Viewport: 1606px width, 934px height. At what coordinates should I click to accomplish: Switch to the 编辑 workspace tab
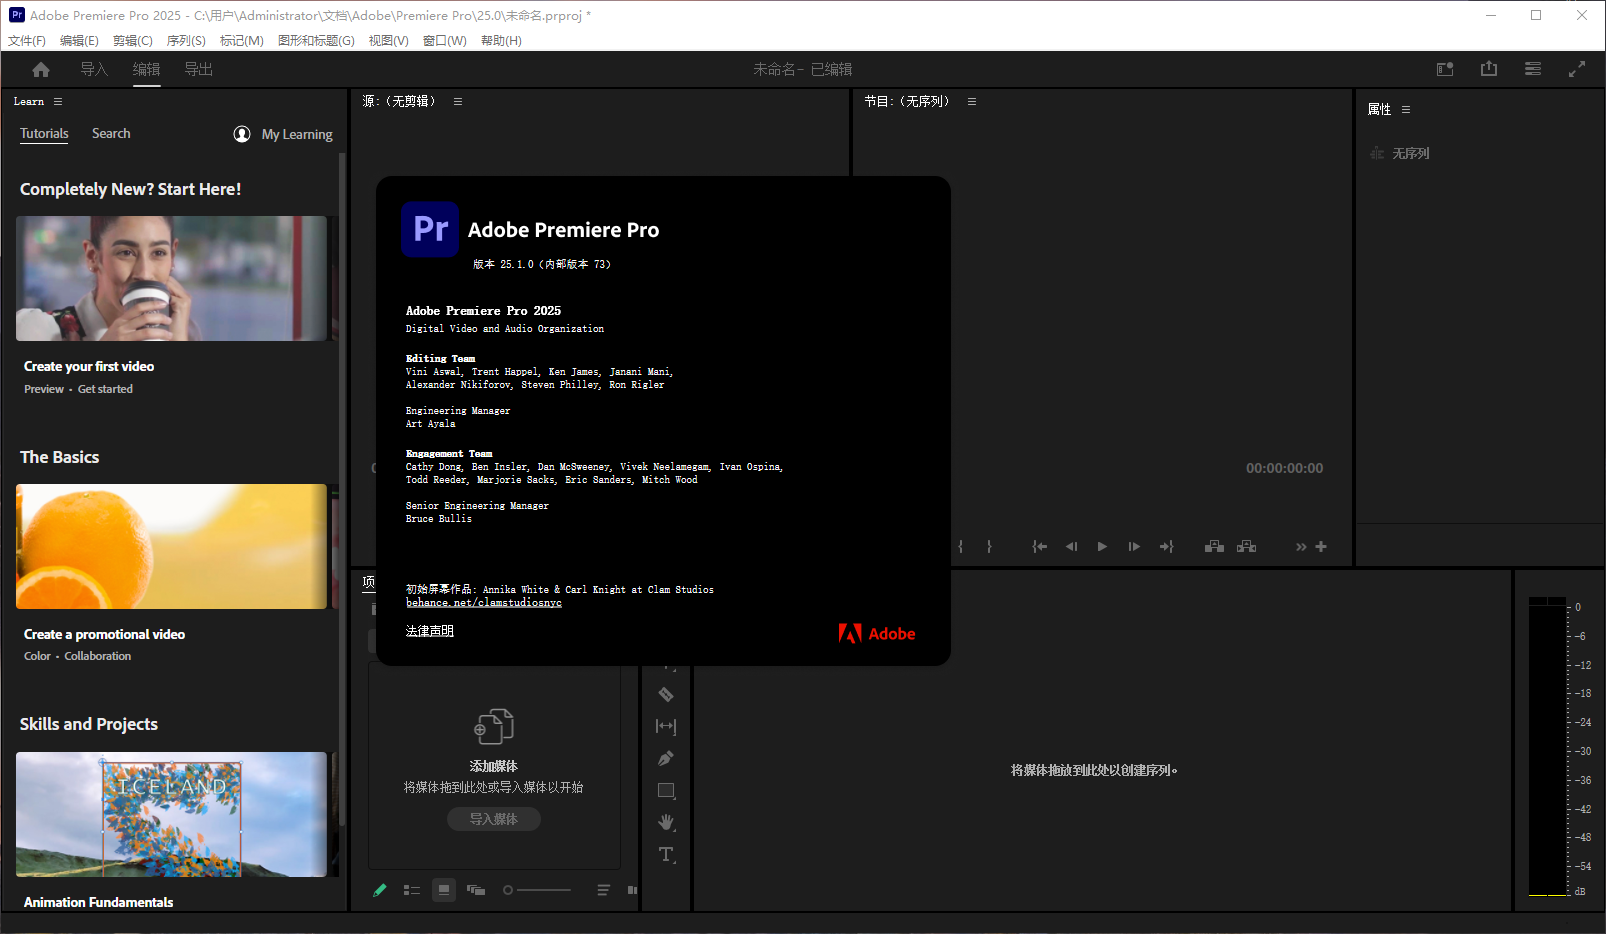click(146, 69)
